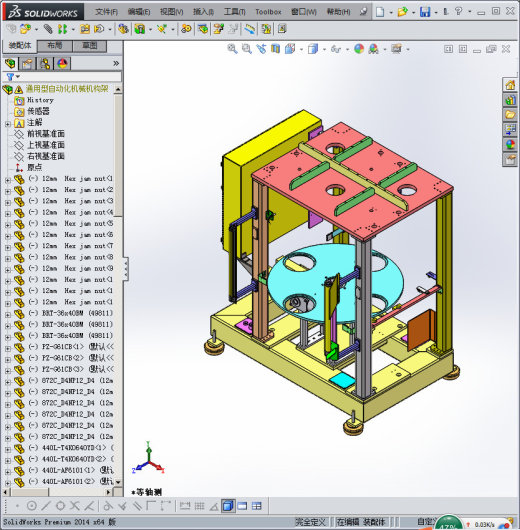The width and height of the screenshot is (520, 530).
Task: Toggle the Single View viewport icon
Action: 242,506
